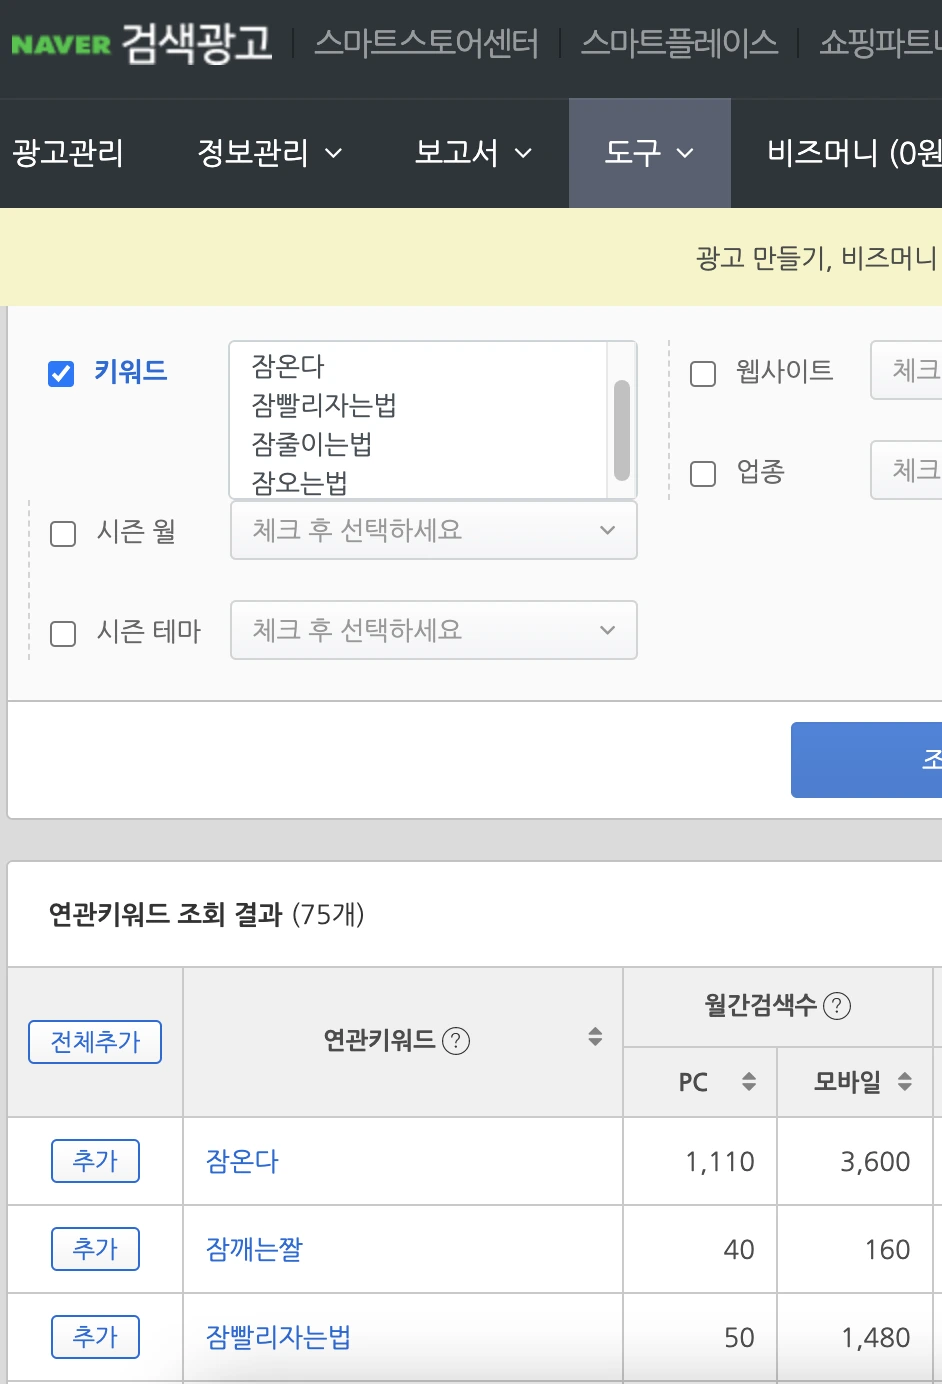The width and height of the screenshot is (942, 1384).
Task: Open the 도구 menu
Action: click(x=650, y=153)
